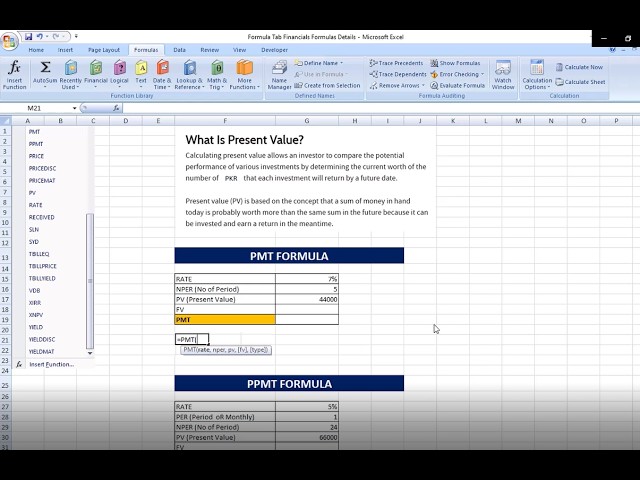This screenshot has width=640, height=480.
Task: Open the Name Manager
Action: pyautogui.click(x=280, y=75)
